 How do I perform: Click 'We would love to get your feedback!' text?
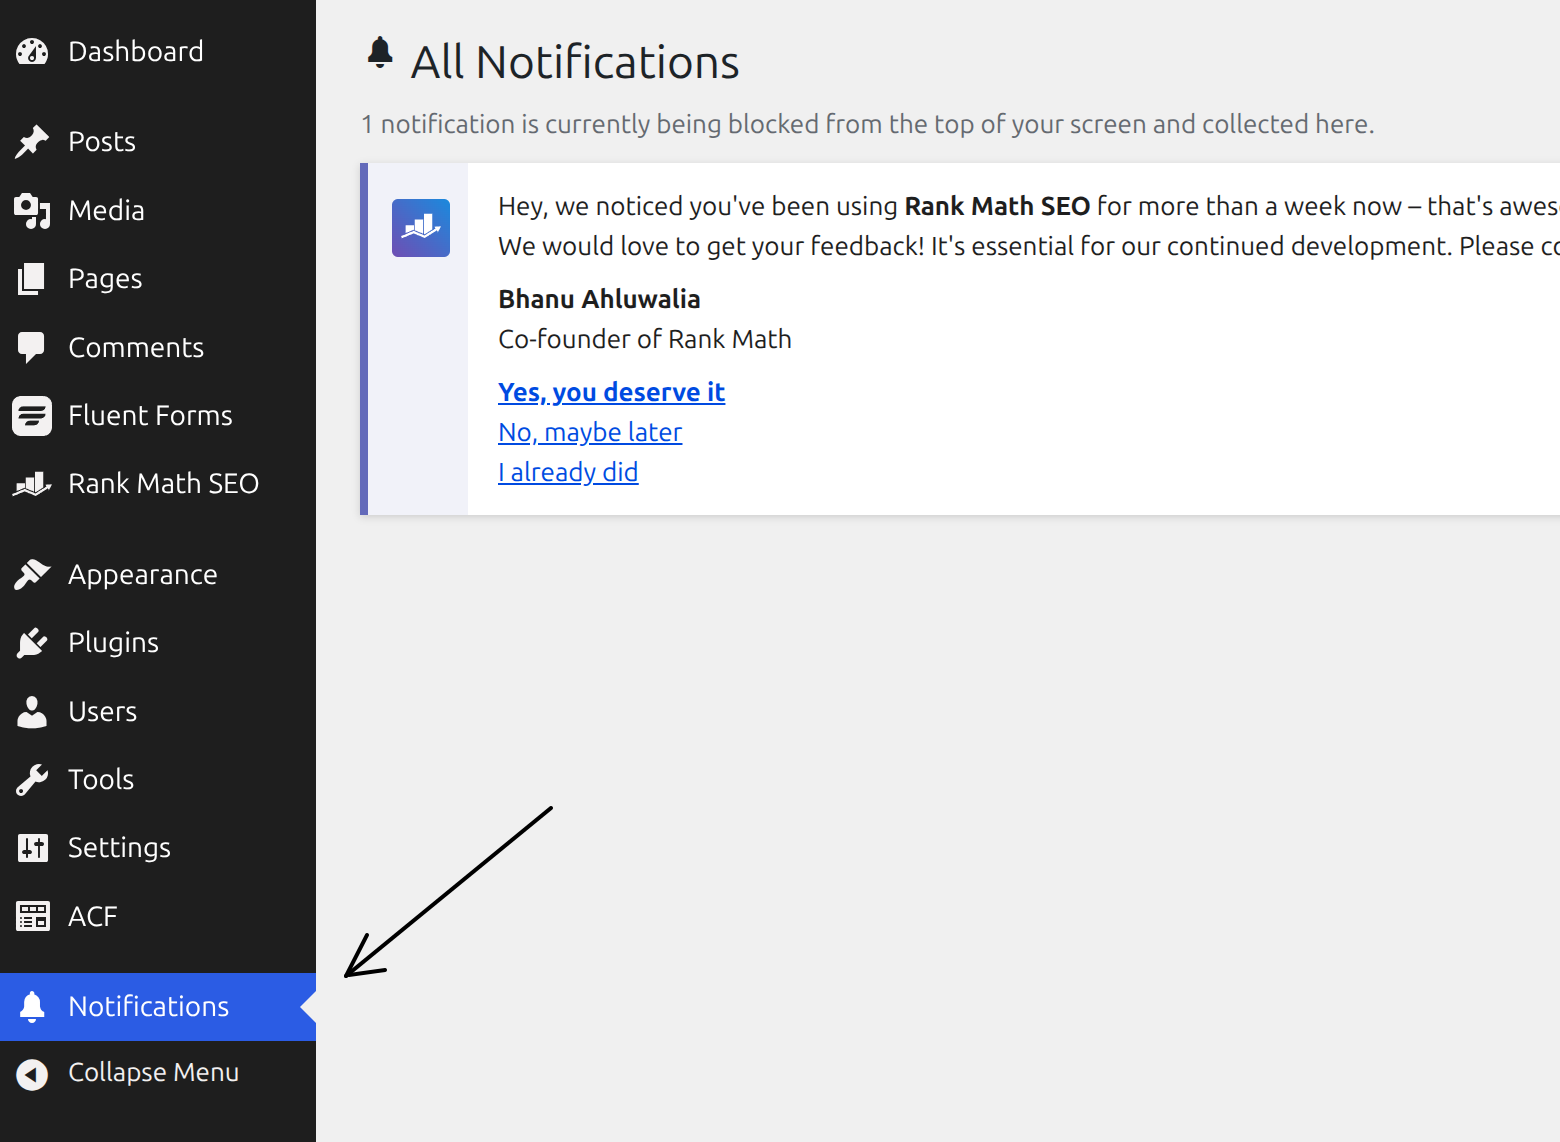point(711,246)
